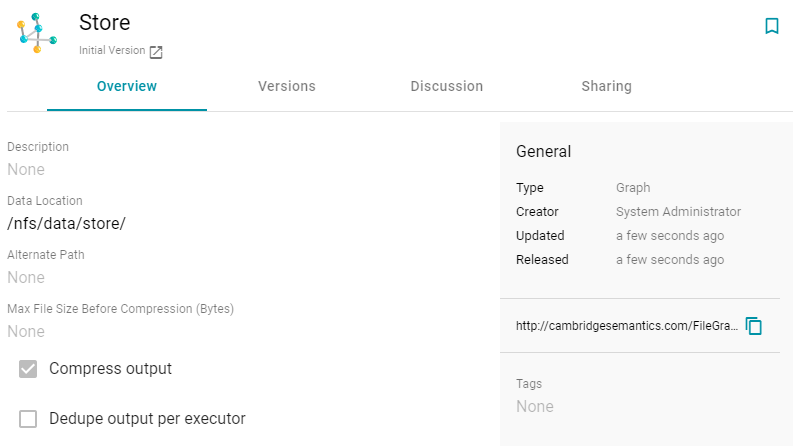Add tags in the Tags None field
Image resolution: width=793 pixels, height=446 pixels.
click(x=535, y=407)
